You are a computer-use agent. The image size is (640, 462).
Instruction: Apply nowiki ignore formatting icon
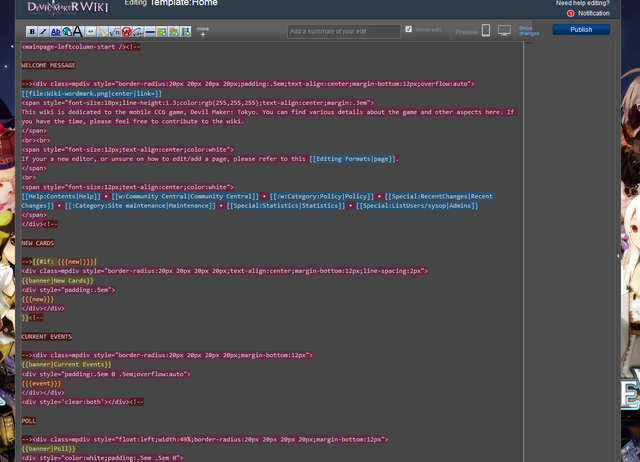pos(127,31)
